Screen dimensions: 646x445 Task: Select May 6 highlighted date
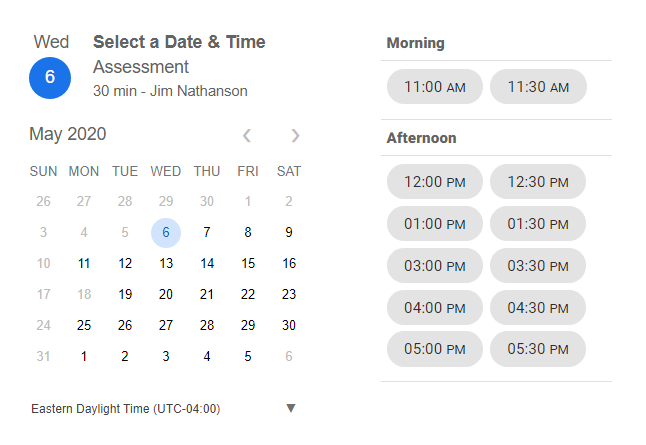coord(166,232)
